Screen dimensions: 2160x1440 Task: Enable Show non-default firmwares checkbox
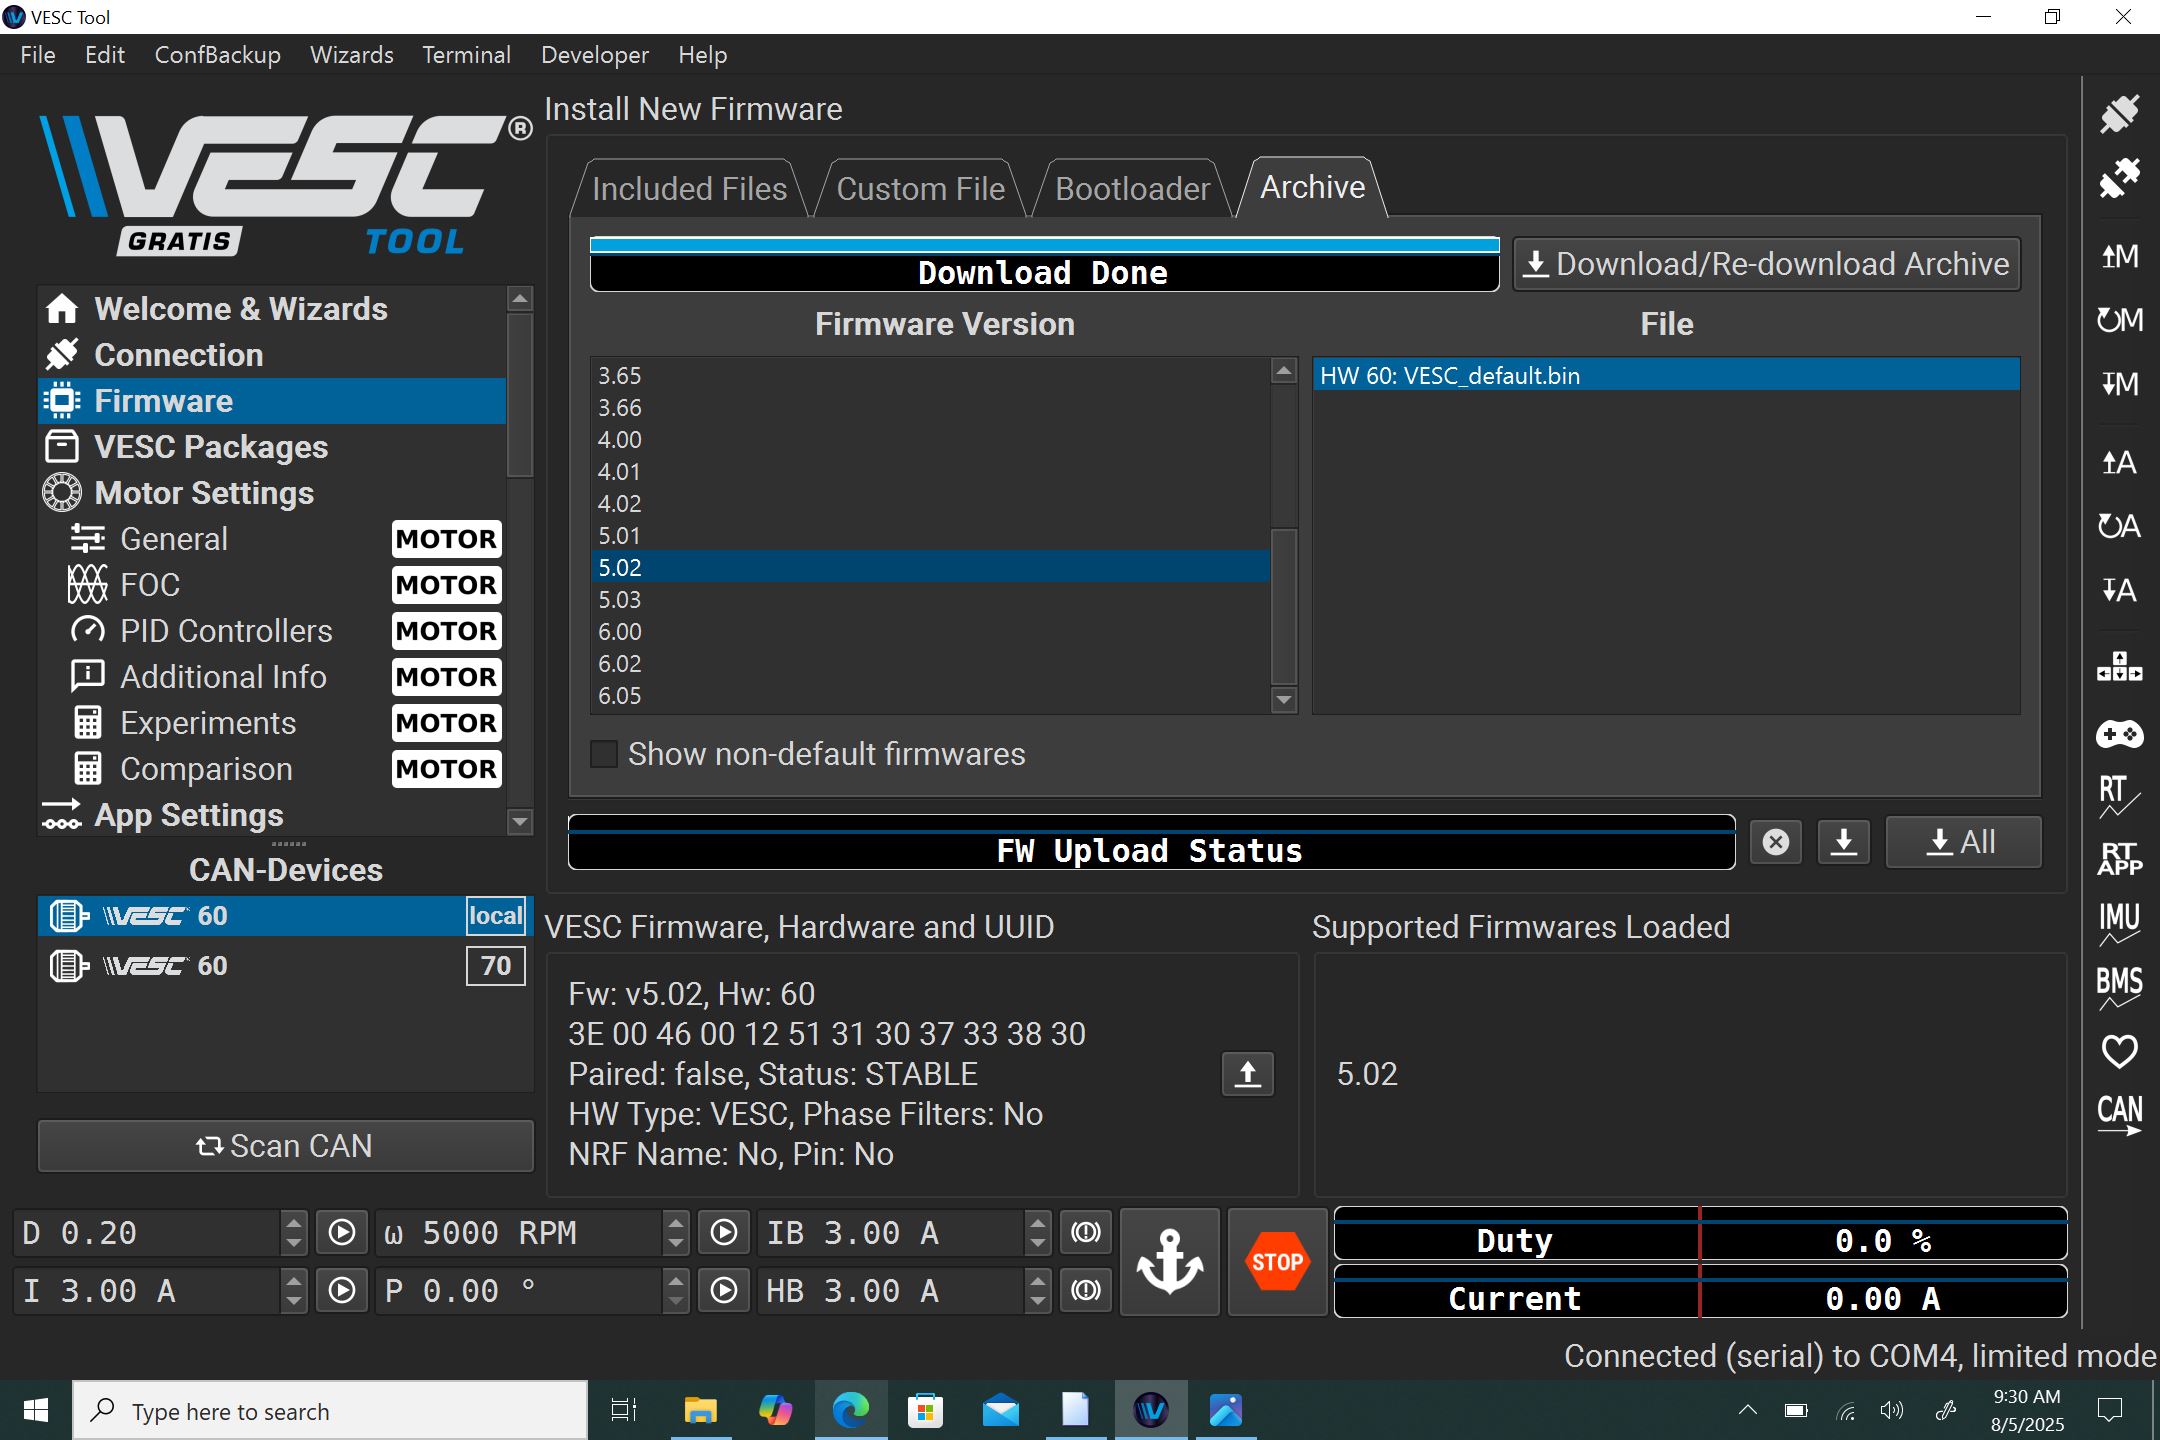point(604,754)
